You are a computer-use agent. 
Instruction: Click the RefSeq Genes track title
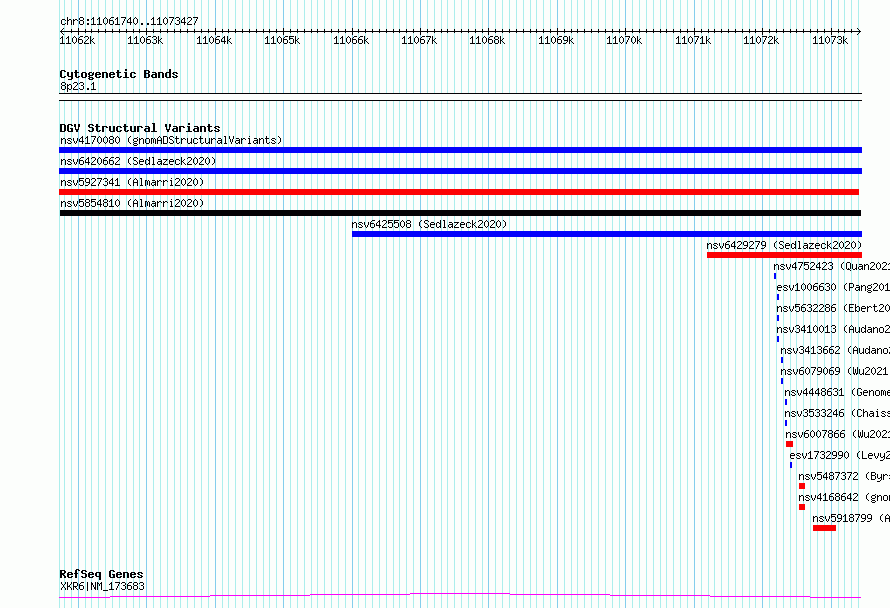pos(101,575)
